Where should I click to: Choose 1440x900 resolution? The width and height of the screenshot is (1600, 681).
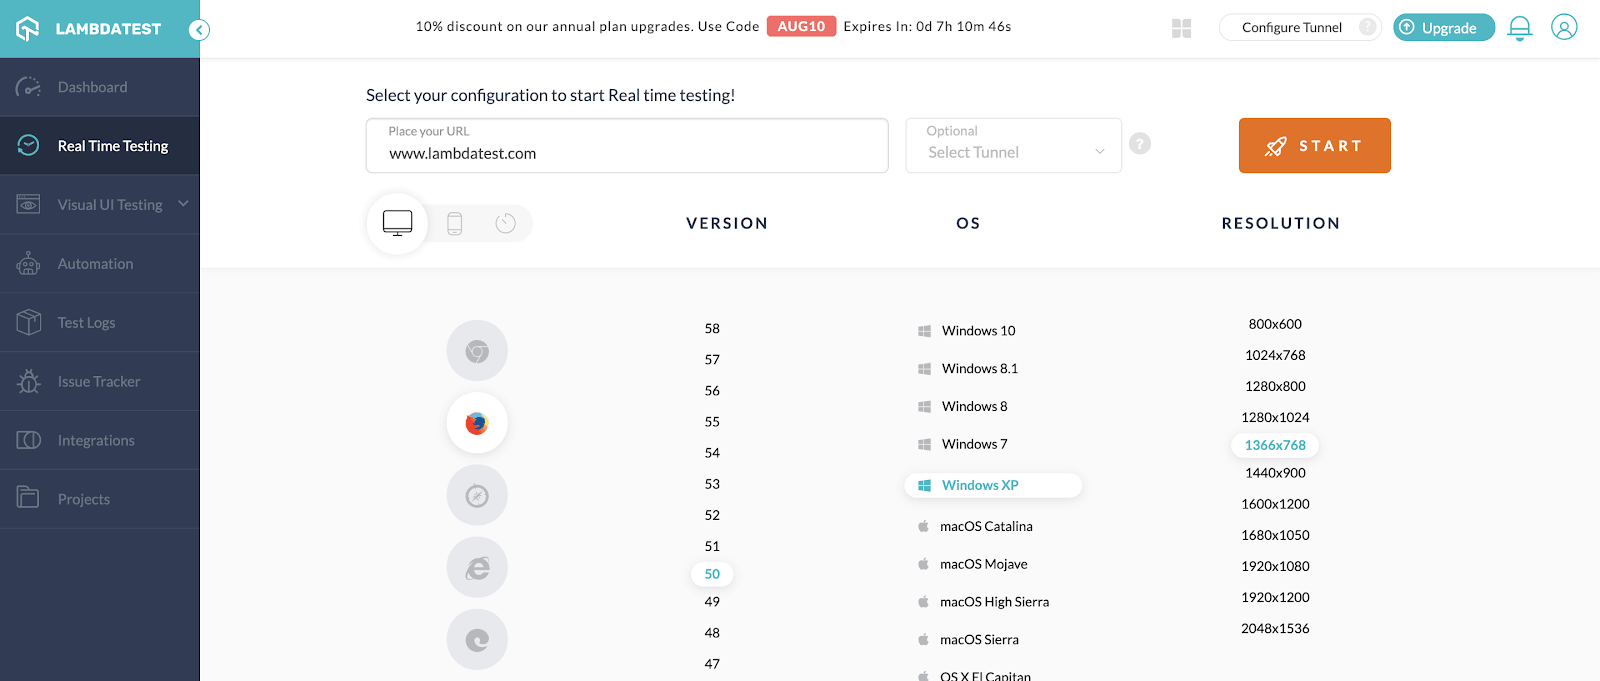pos(1275,474)
